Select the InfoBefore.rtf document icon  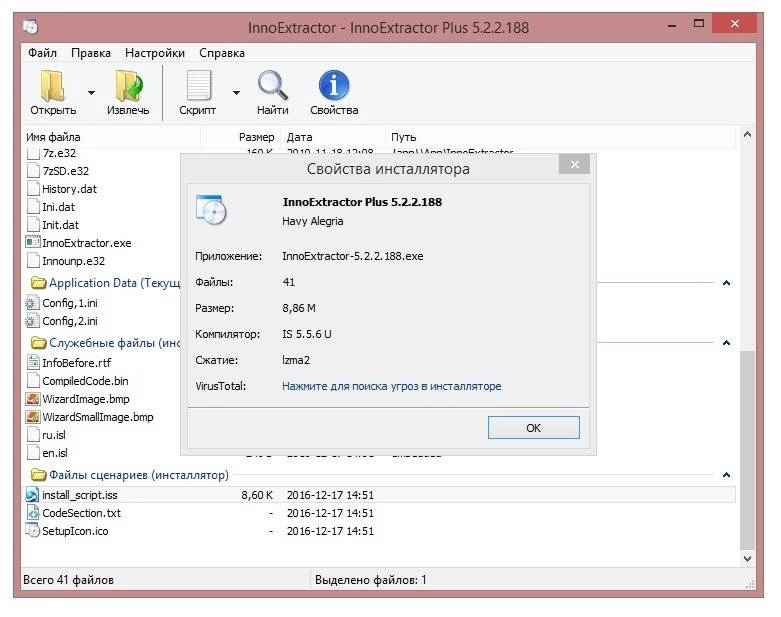tap(33, 363)
